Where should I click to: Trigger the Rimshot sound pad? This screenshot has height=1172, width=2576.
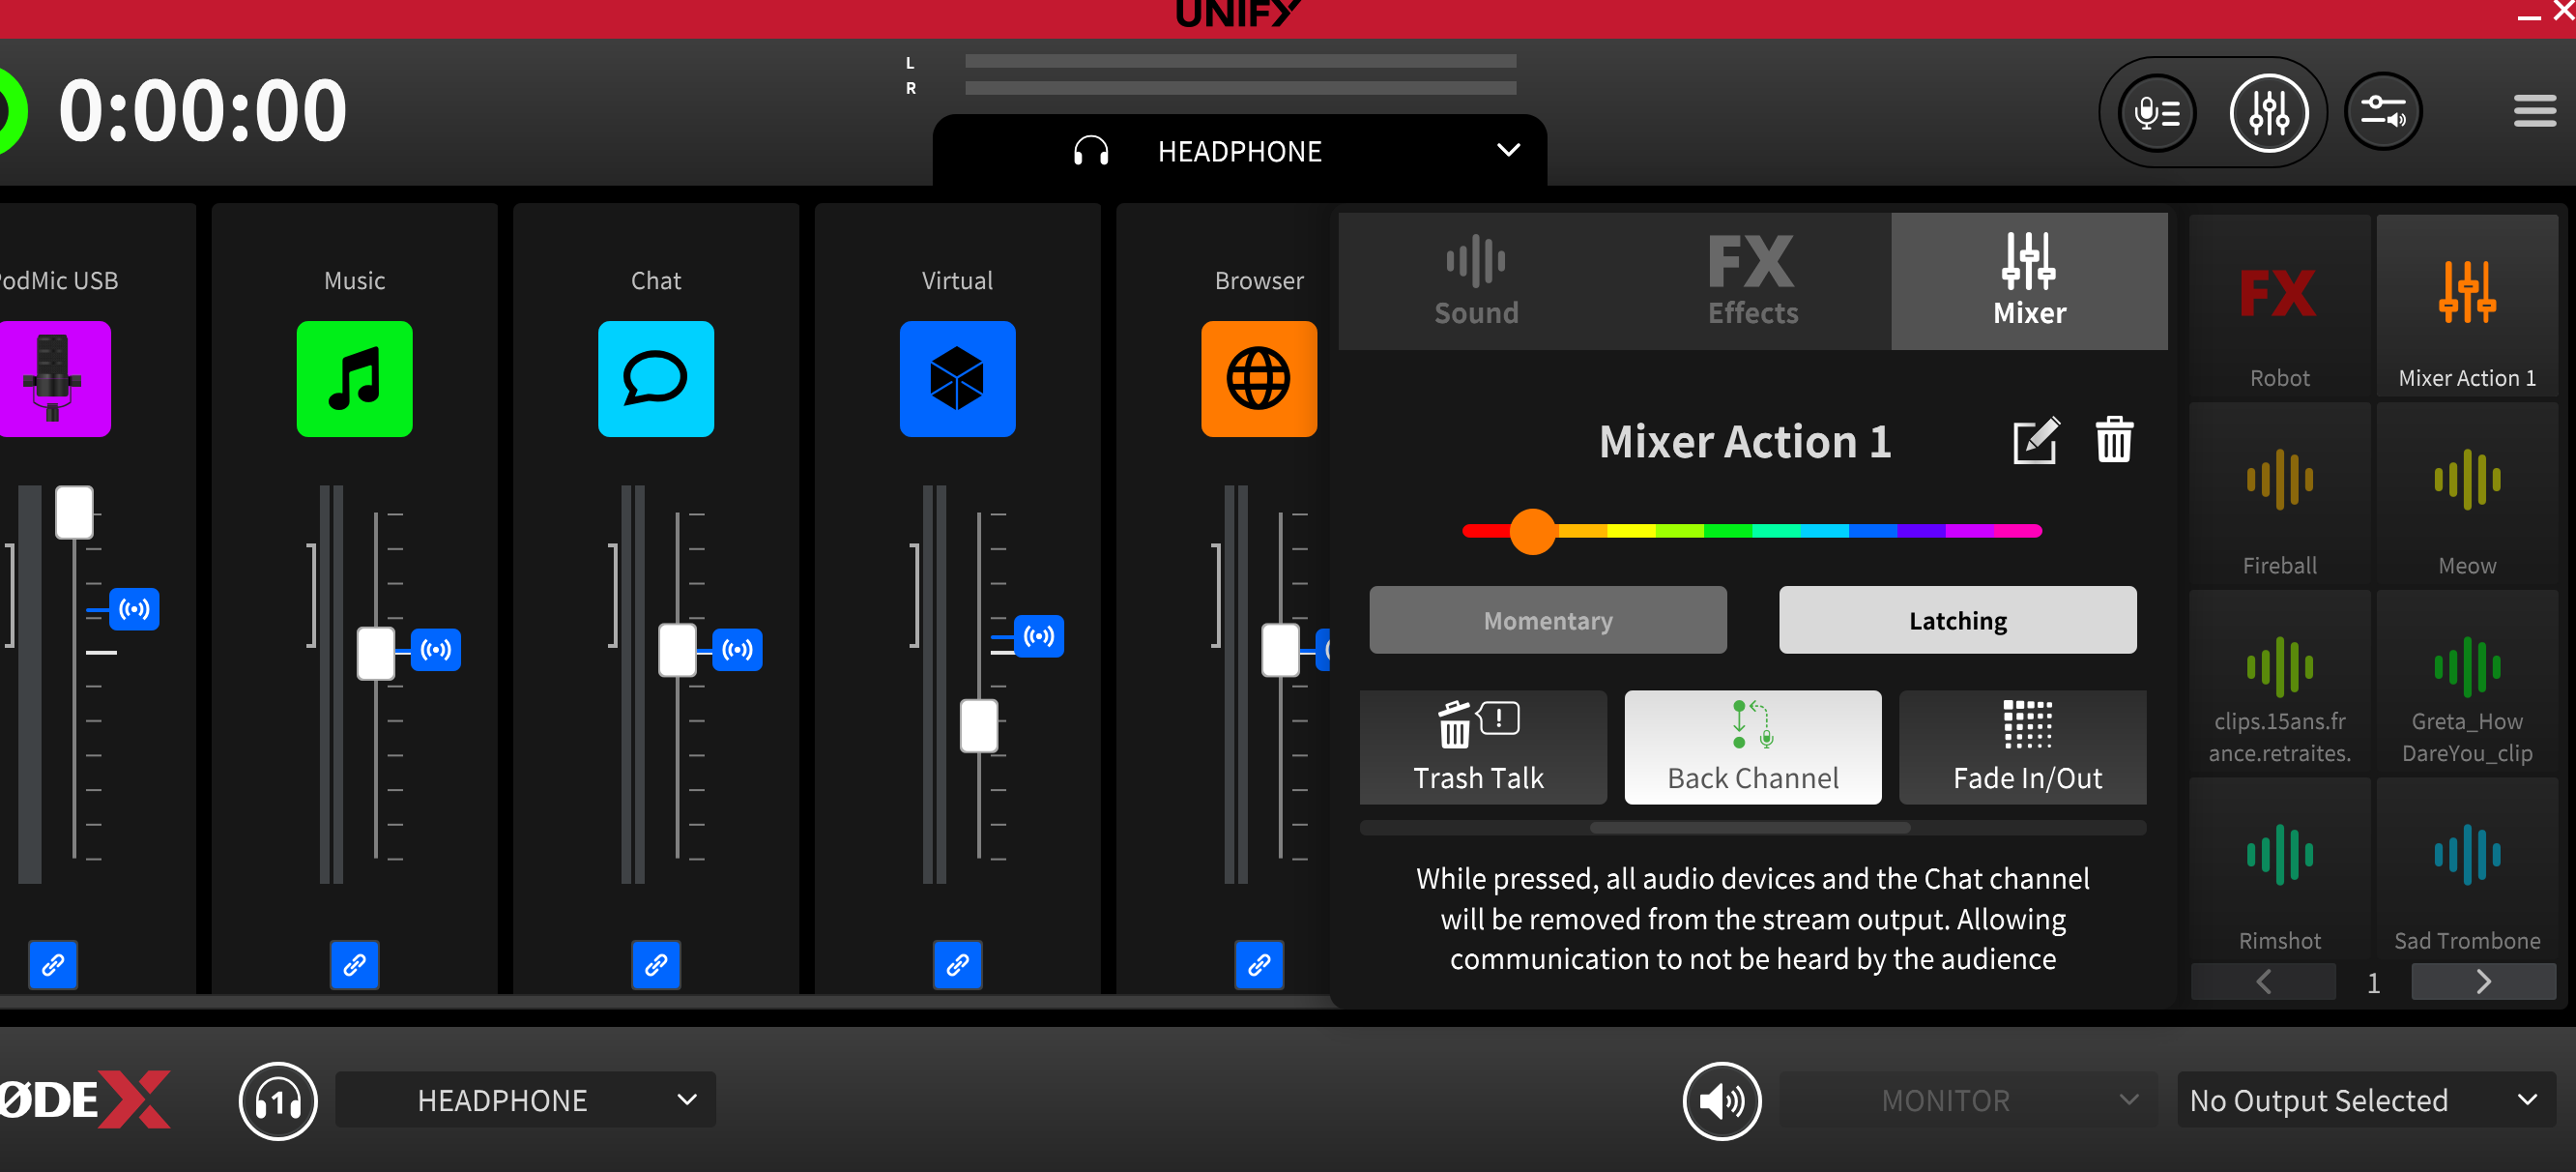tap(2279, 869)
